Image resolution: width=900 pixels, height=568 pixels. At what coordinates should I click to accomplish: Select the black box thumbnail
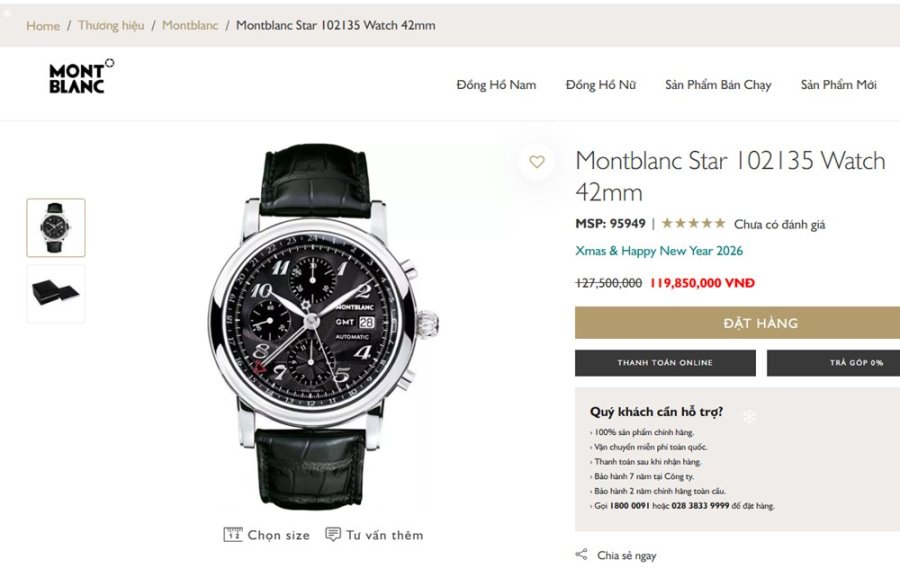coord(56,293)
